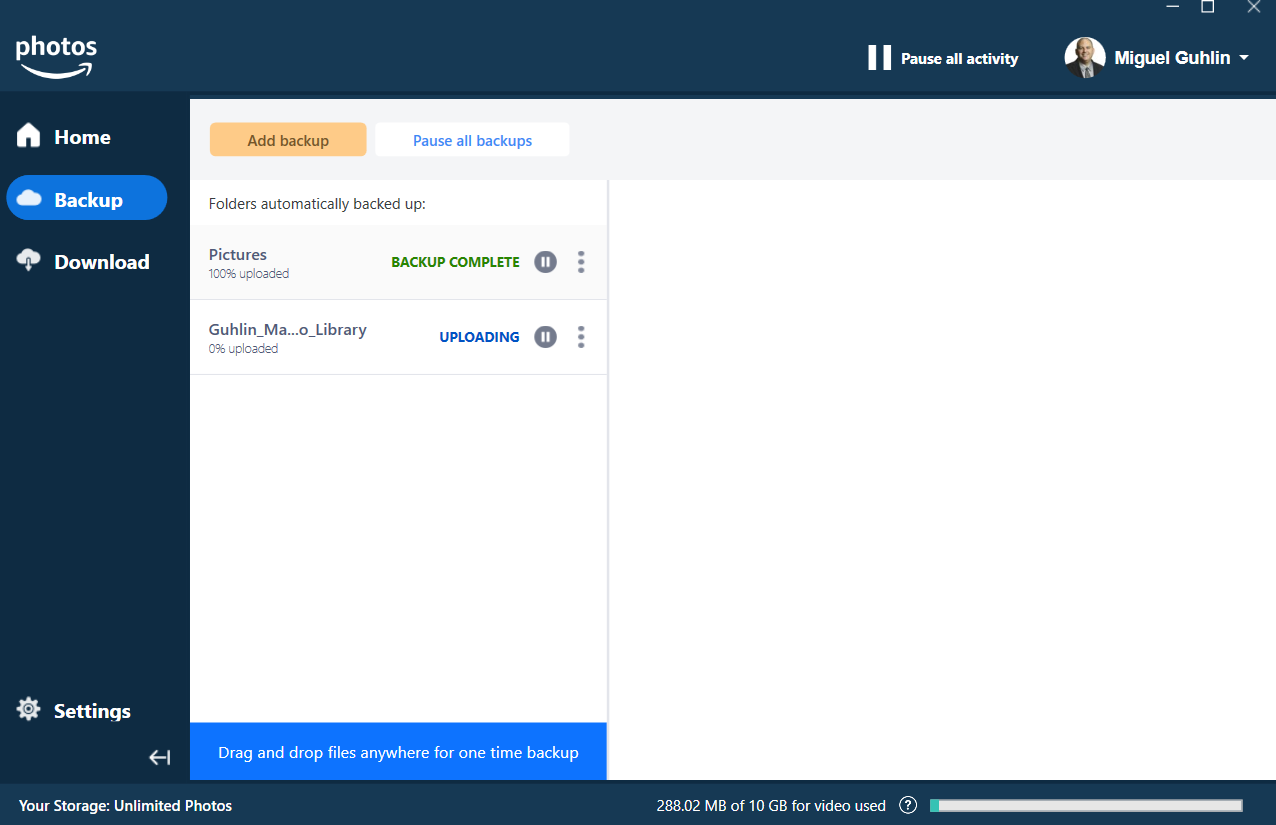Click 288.02 MB of 10 GB text
The image size is (1276, 825).
[771, 805]
